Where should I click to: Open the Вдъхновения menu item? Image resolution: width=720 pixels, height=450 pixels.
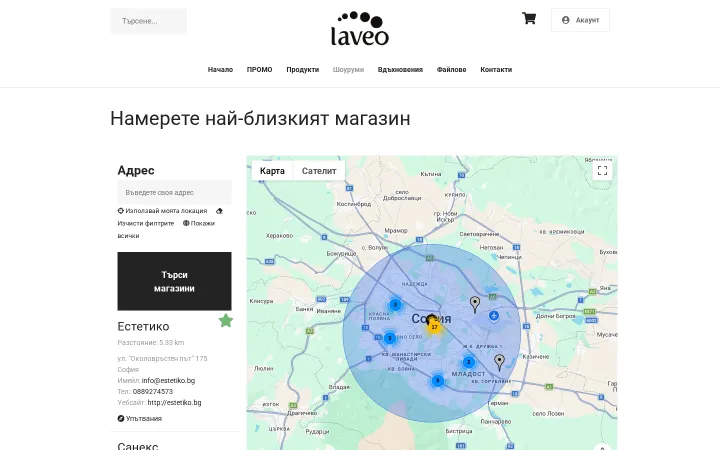400,70
